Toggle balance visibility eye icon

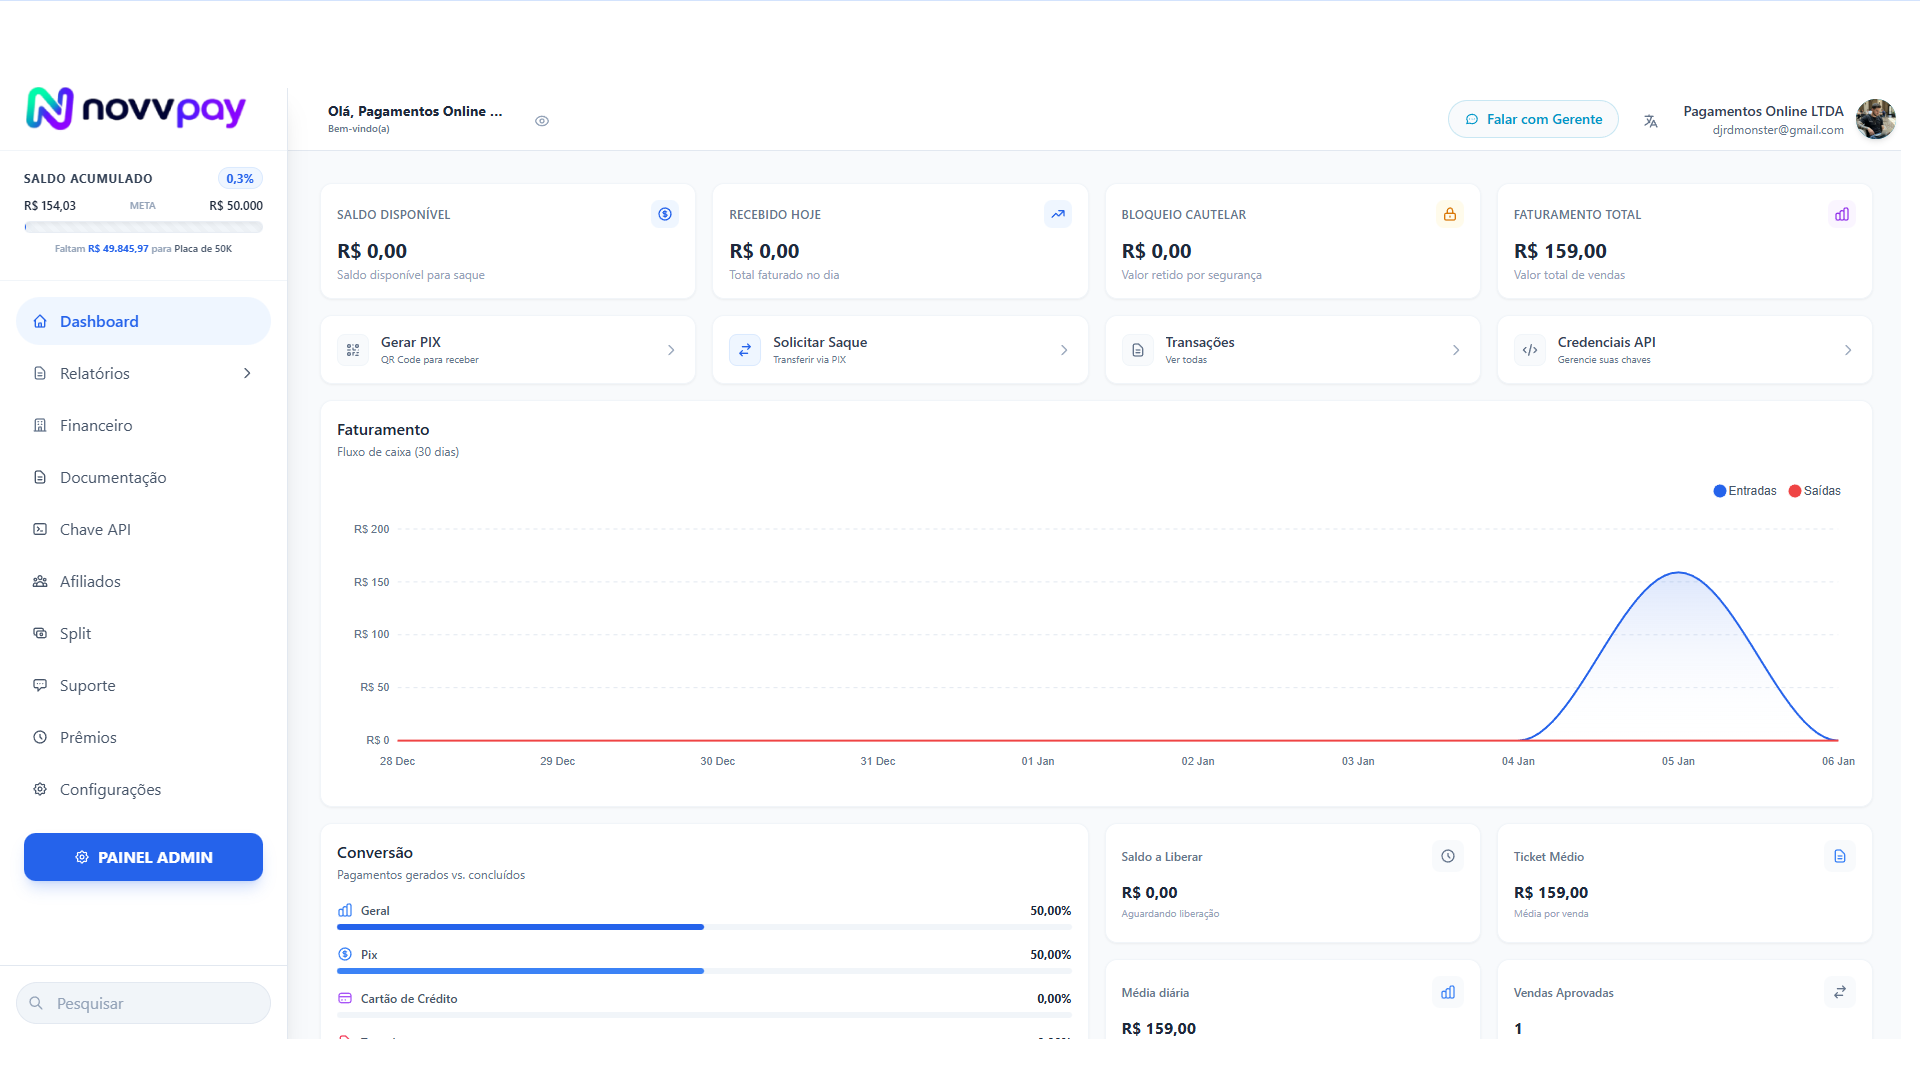[x=542, y=121]
